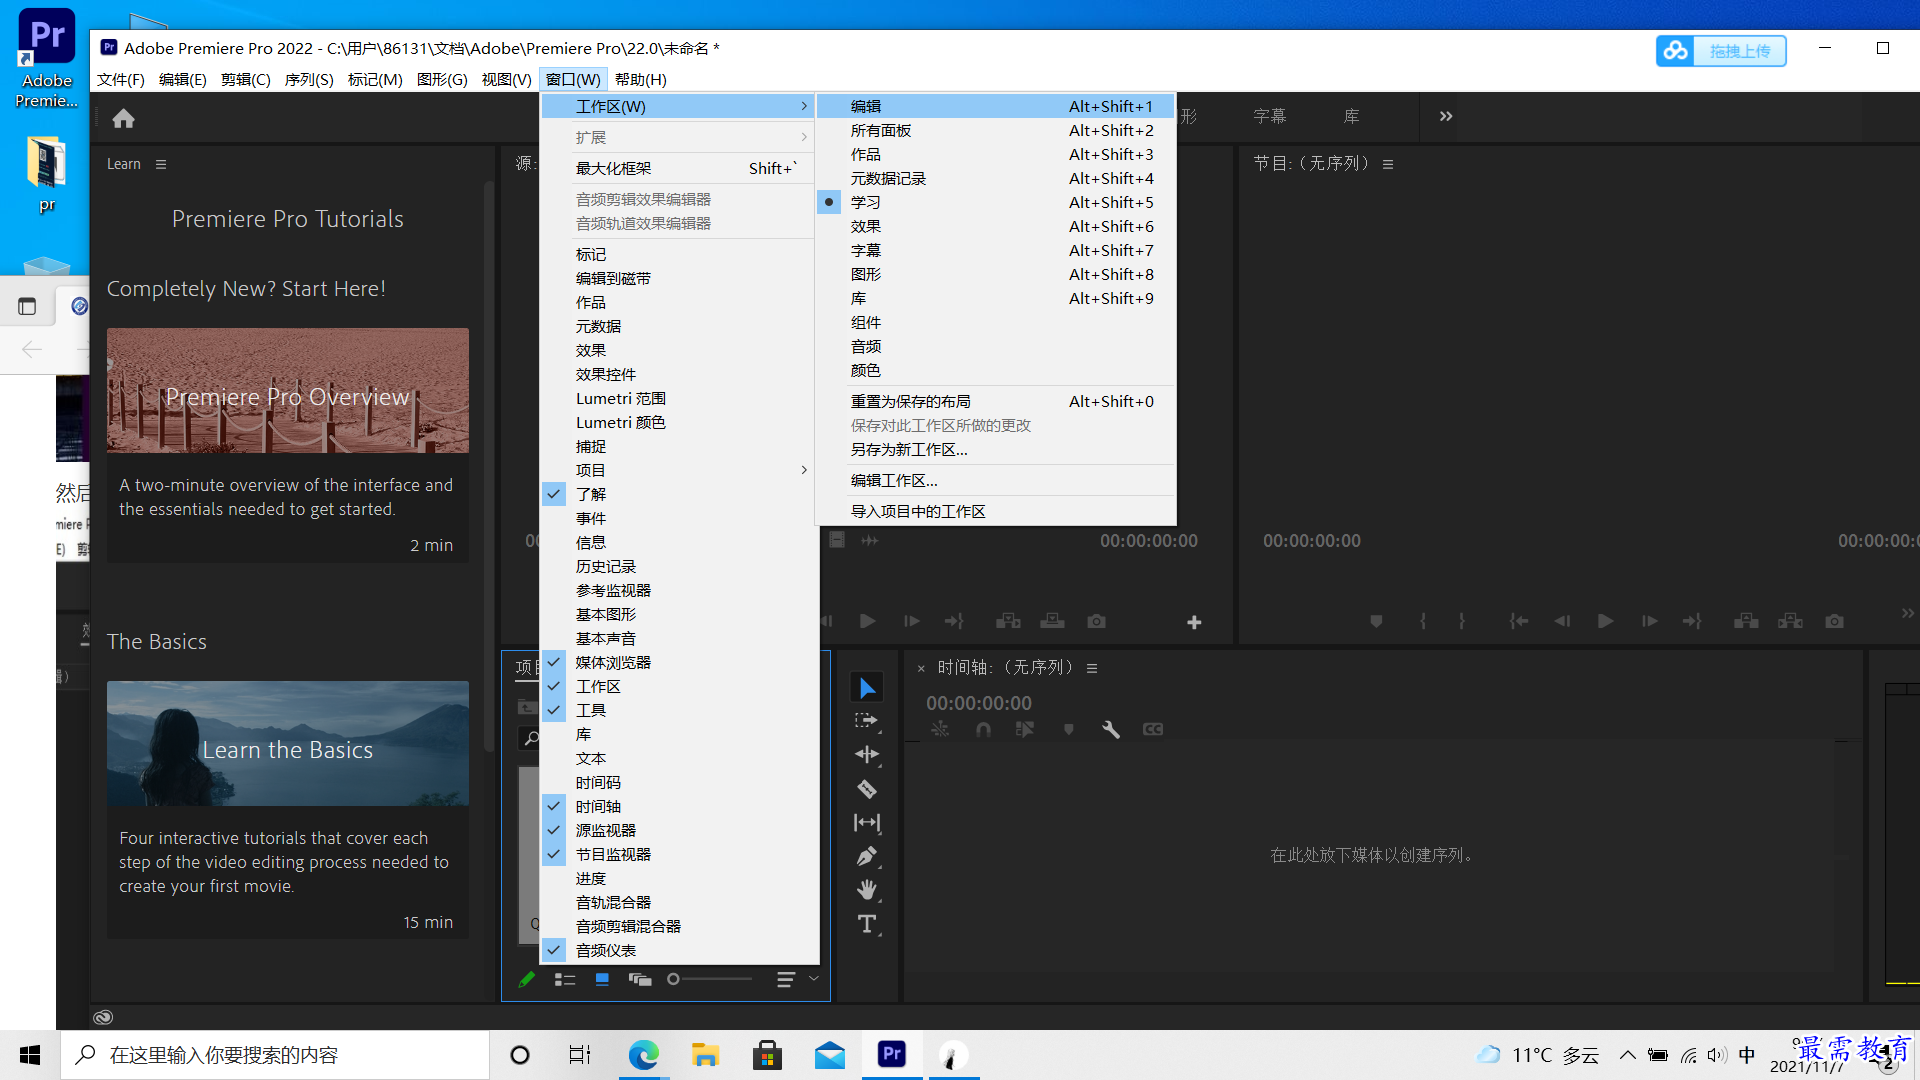The width and height of the screenshot is (1920, 1080).
Task: Click 最大化框架 menu entry
Action: pos(679,168)
